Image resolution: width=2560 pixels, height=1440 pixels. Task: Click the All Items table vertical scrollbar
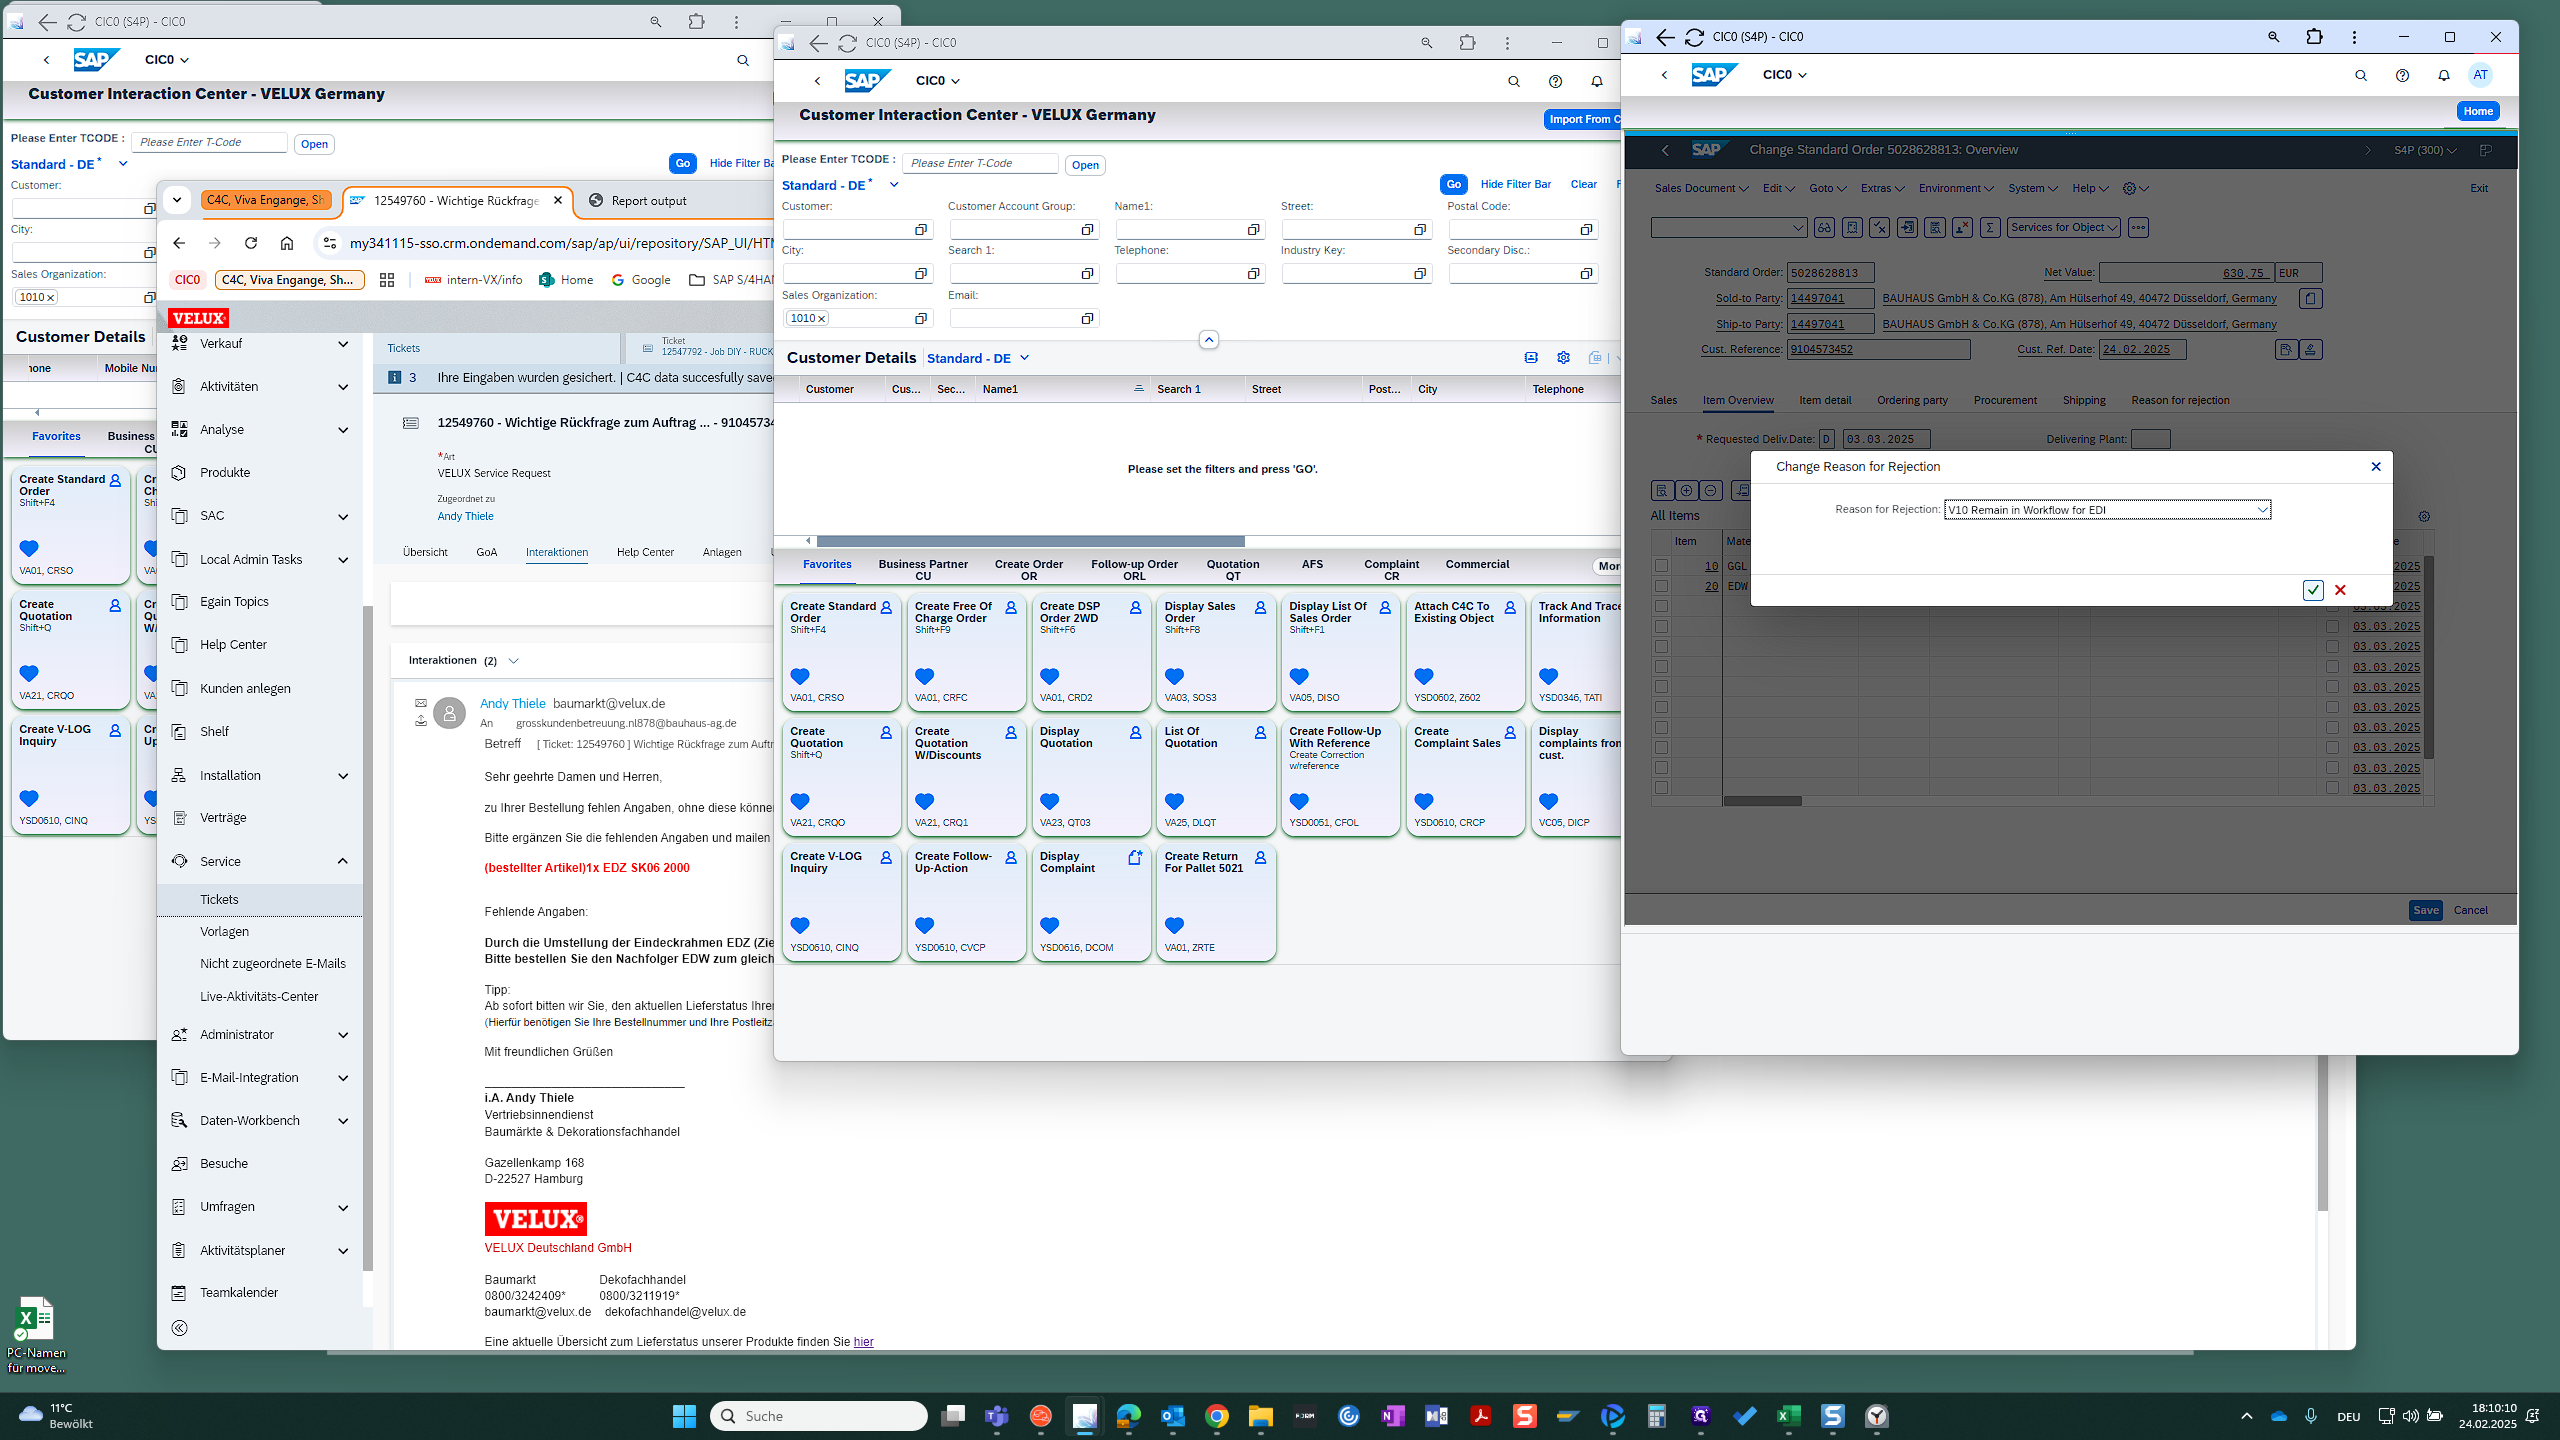pos(2429,657)
